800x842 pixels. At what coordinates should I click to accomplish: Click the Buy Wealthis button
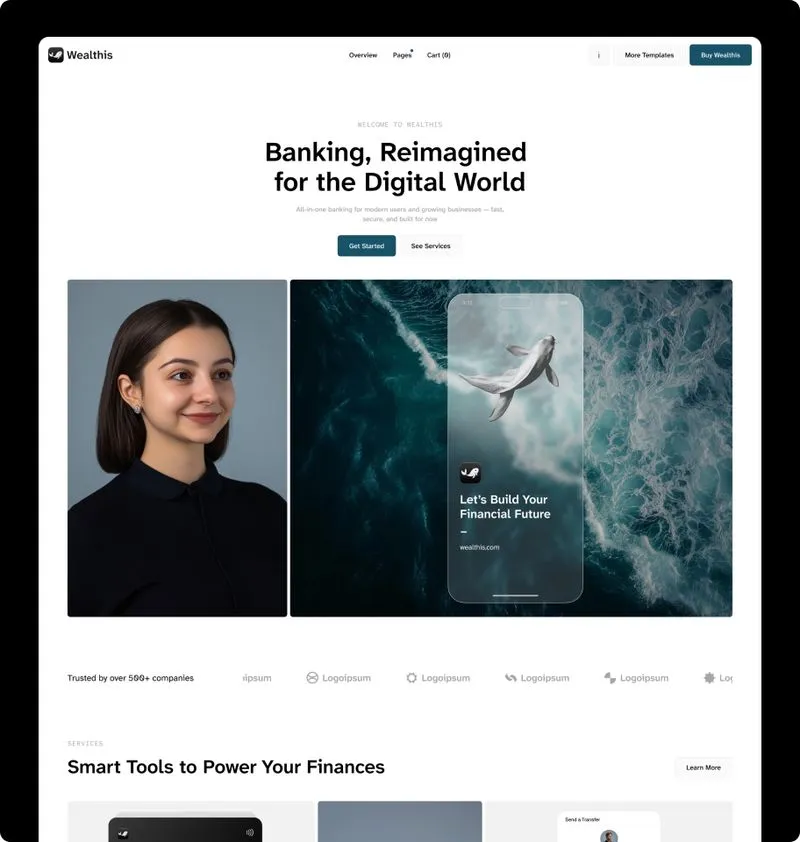pyautogui.click(x=720, y=55)
